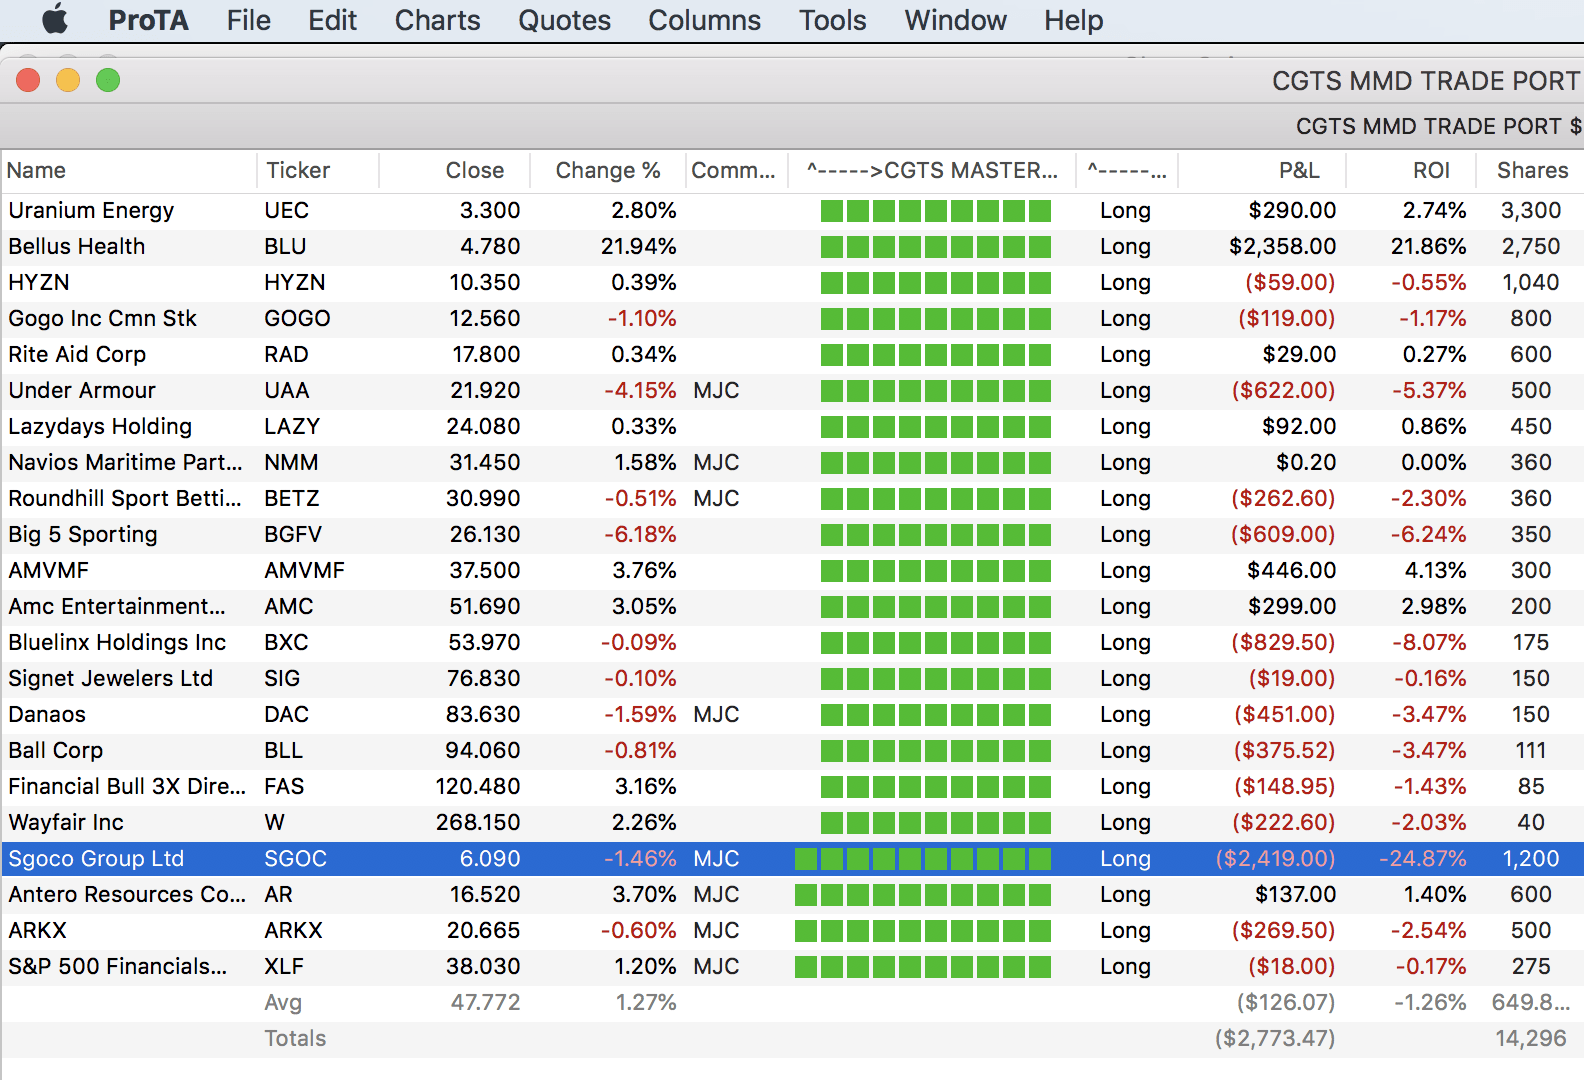1584x1080 pixels.
Task: Open the File menu
Action: point(249,20)
